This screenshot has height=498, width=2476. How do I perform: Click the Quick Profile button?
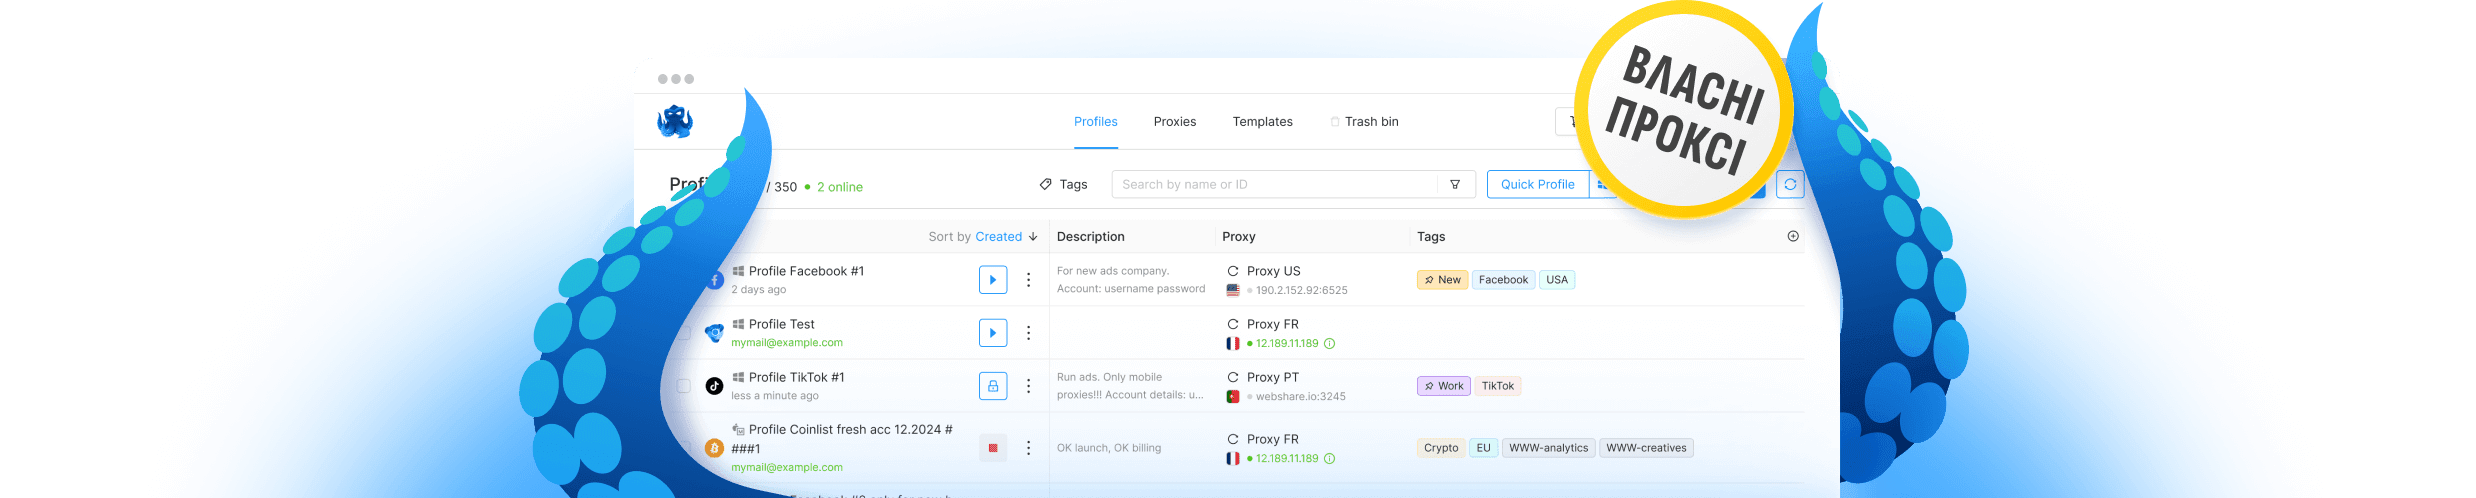coord(1537,185)
